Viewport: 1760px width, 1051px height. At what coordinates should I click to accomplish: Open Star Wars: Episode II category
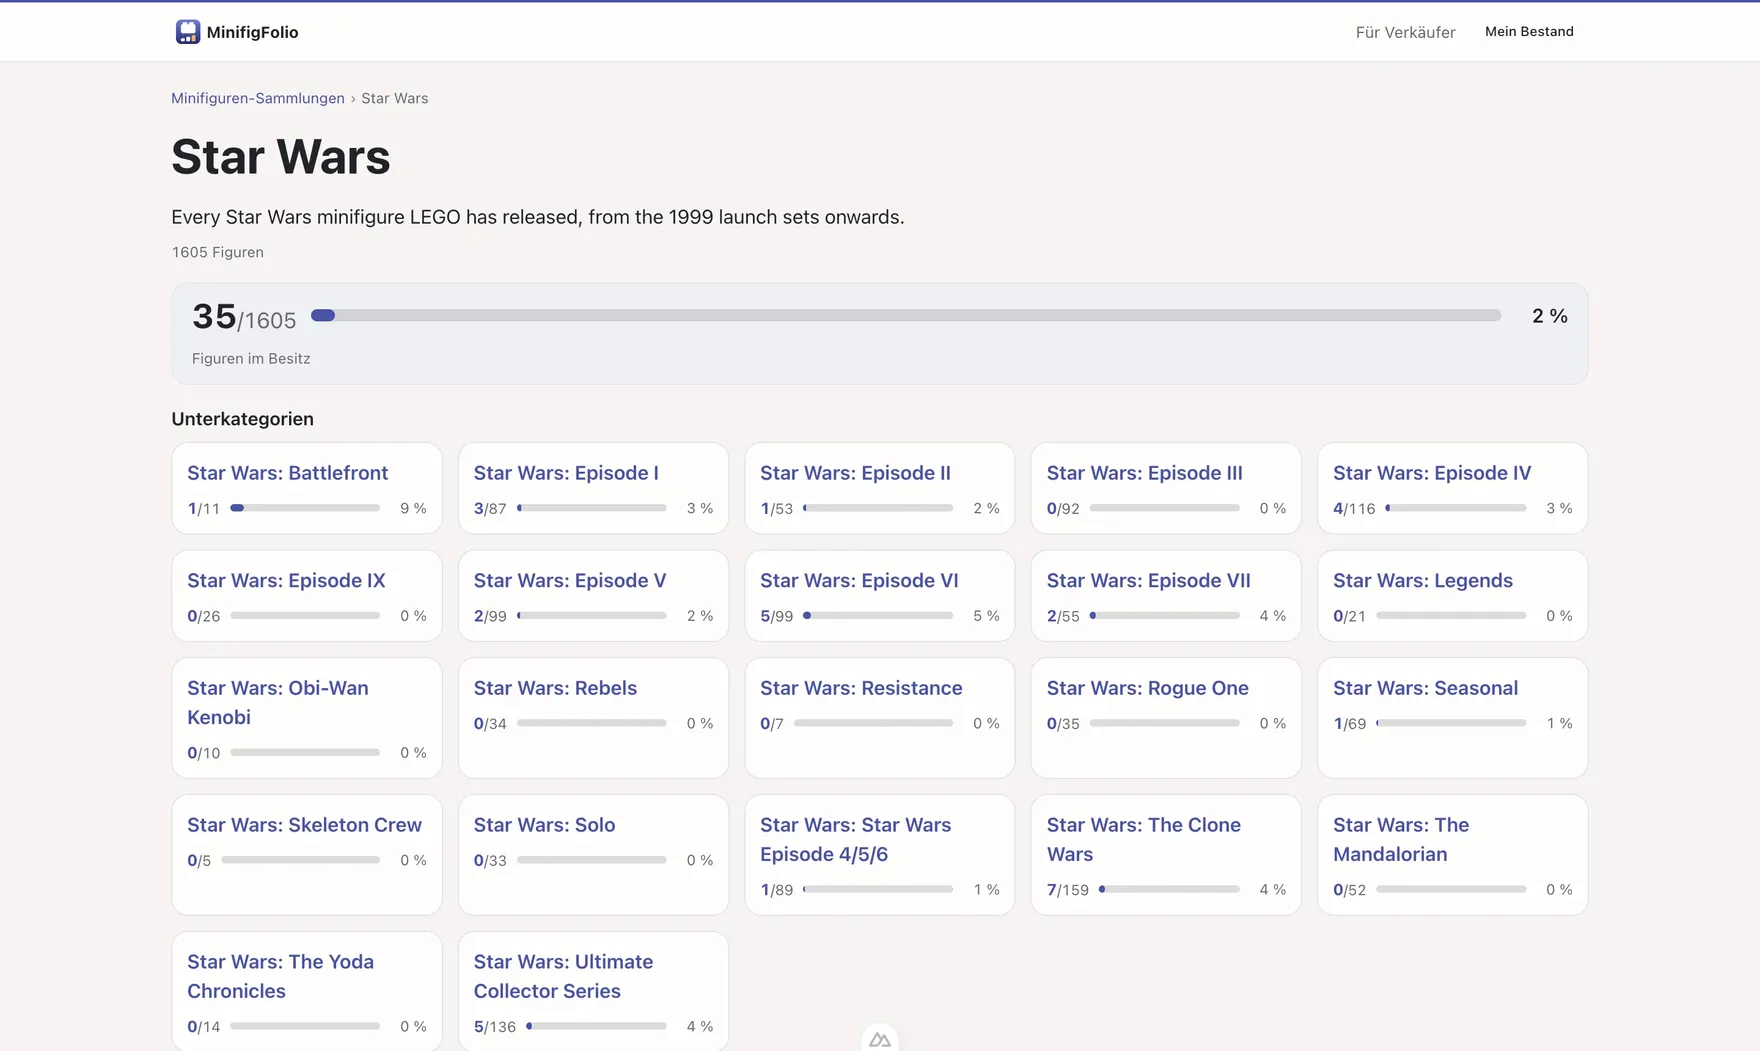(x=880, y=489)
